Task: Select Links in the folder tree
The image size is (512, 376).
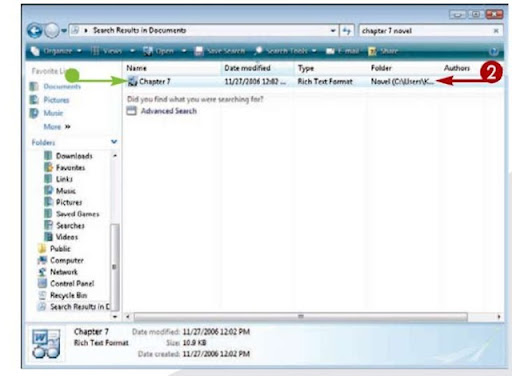Action: [x=64, y=179]
